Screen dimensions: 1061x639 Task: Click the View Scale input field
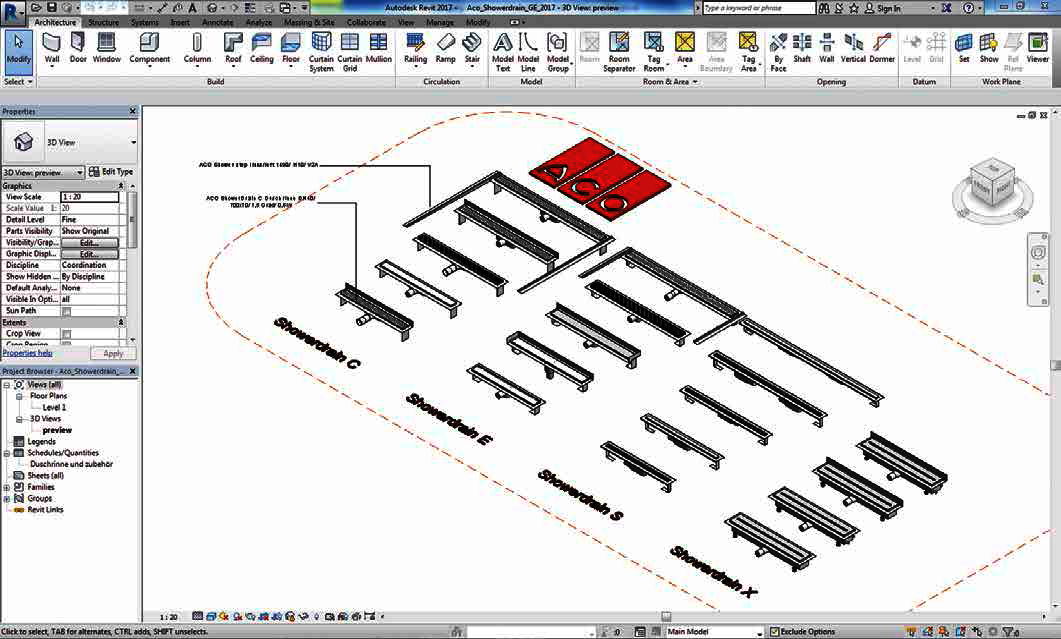pyautogui.click(x=90, y=197)
